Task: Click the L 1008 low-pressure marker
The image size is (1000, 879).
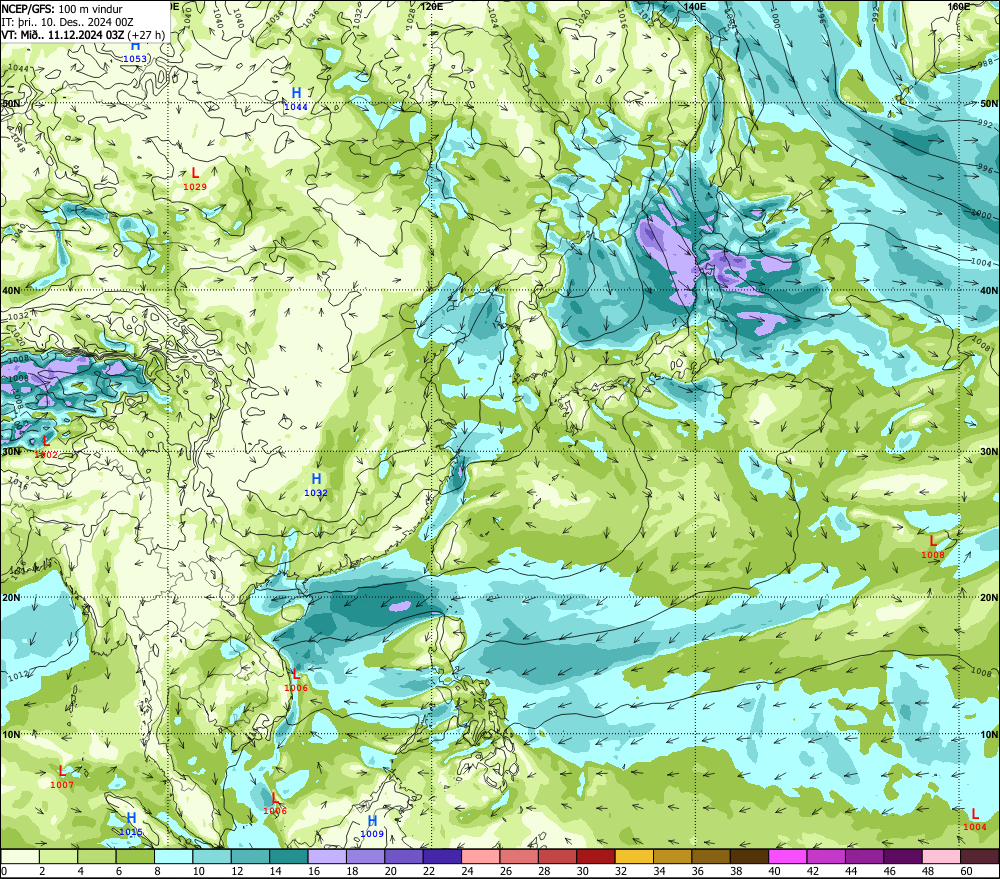Action: [x=932, y=547]
